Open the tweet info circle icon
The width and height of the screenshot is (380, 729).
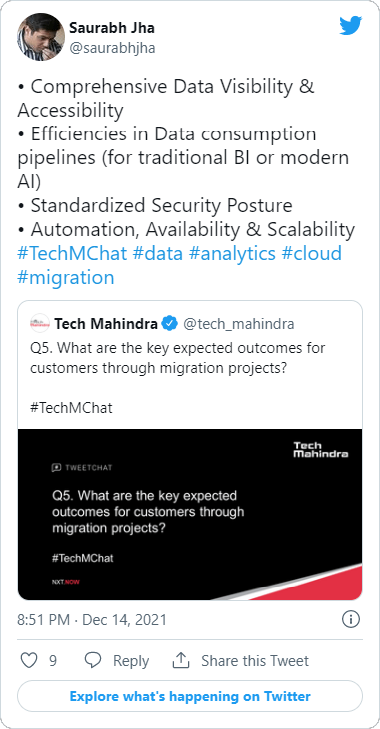coord(351,619)
